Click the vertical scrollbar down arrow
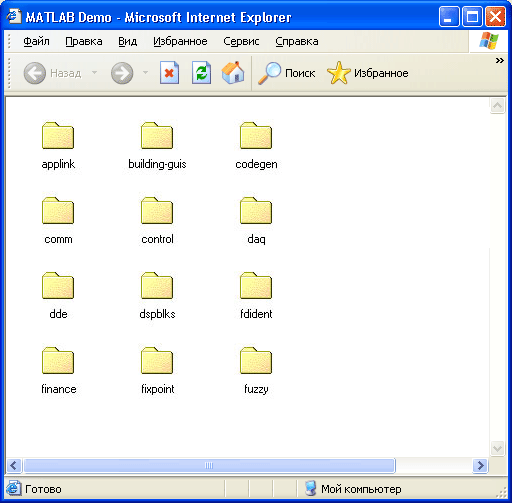Screen dimensions: 512x503 tap(497, 448)
